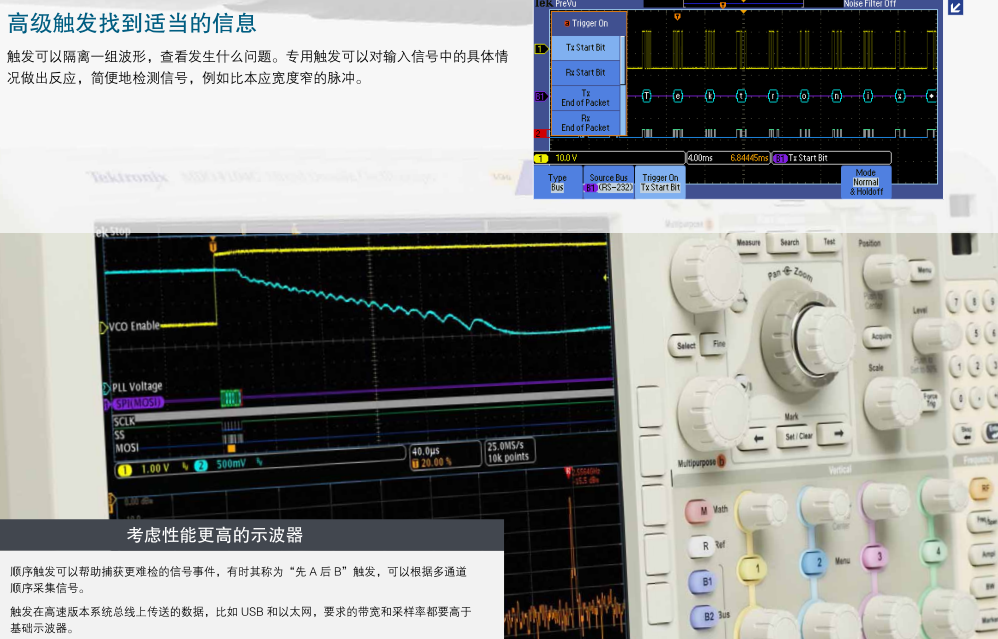Toggle the blue channel 2 button
Screen dimensions: 998x639
point(817,563)
